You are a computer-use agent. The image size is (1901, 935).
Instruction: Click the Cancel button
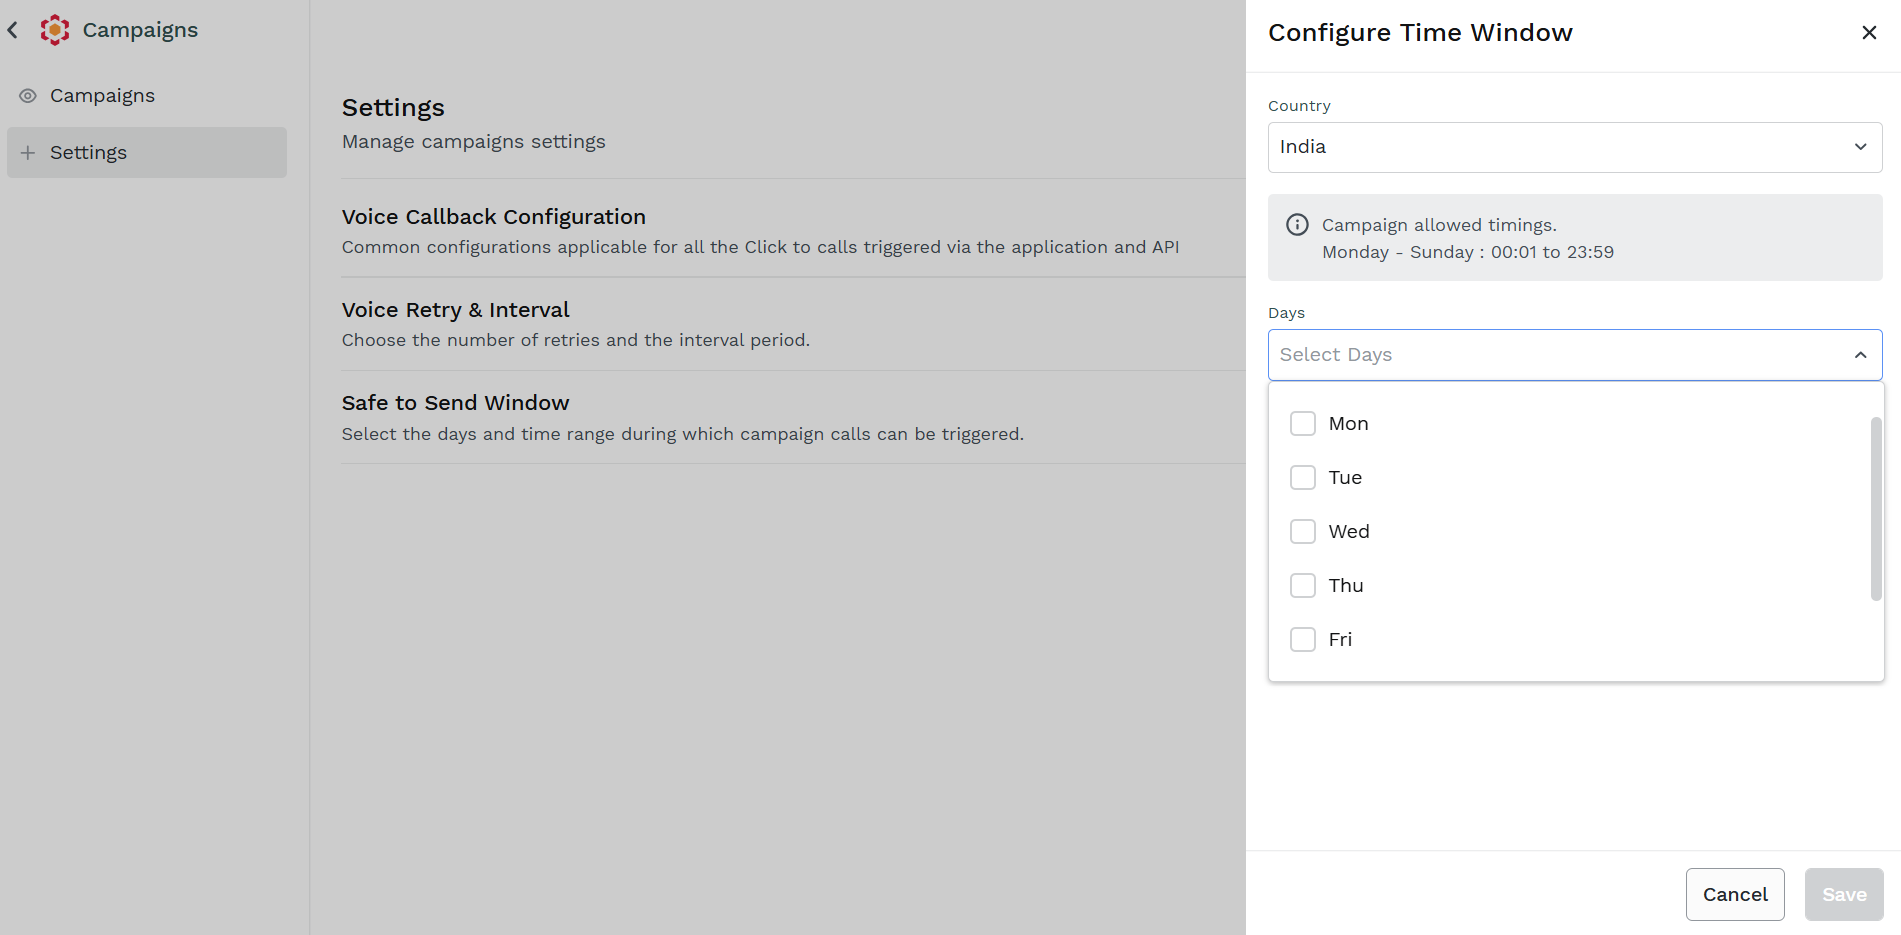click(1735, 895)
